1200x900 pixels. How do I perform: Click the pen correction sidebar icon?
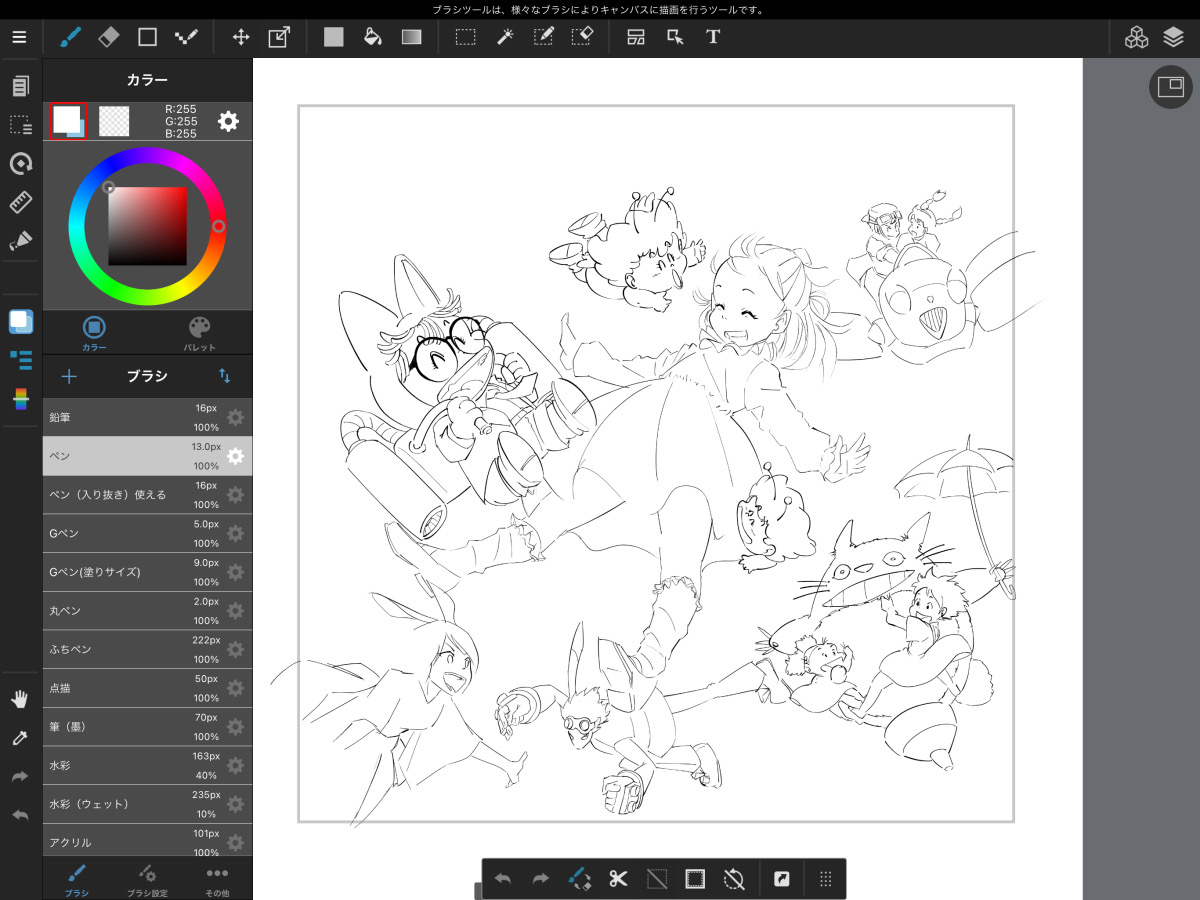pyautogui.click(x=20, y=241)
